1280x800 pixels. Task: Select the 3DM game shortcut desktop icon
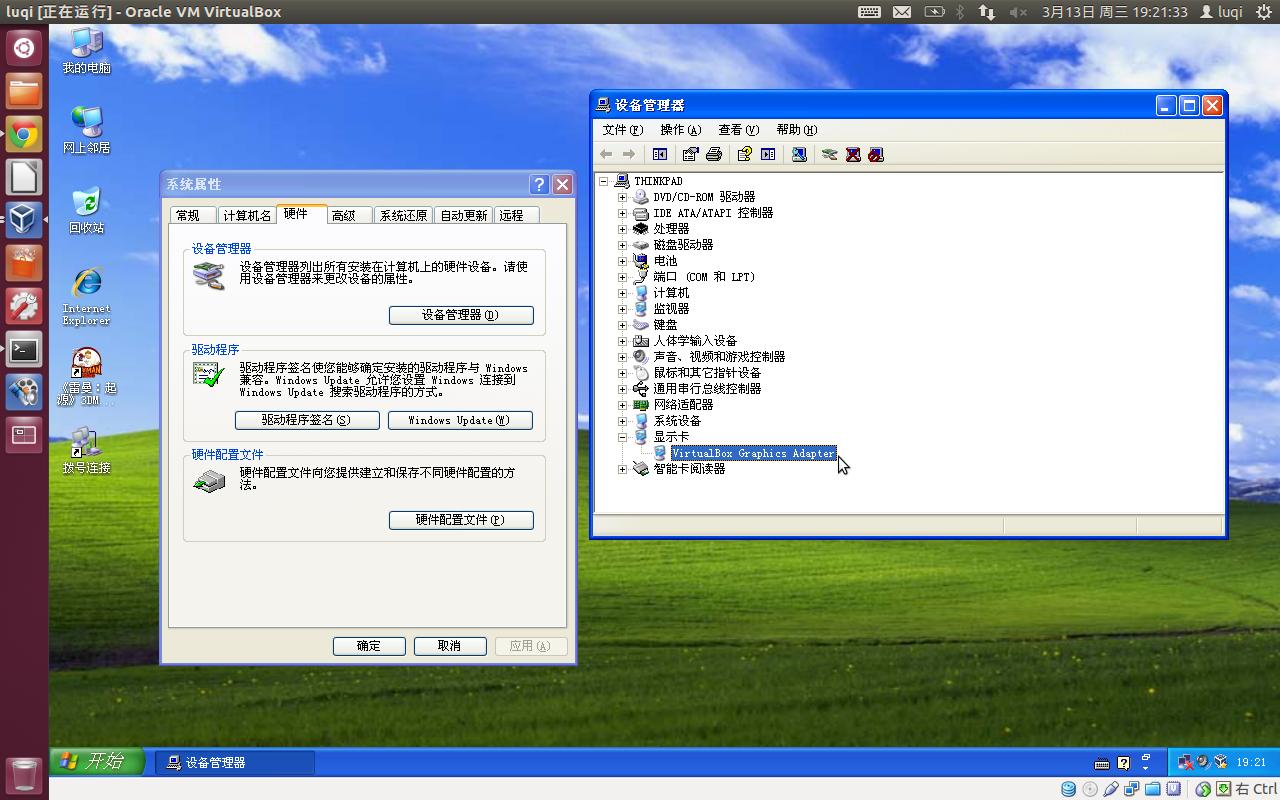[x=87, y=376]
